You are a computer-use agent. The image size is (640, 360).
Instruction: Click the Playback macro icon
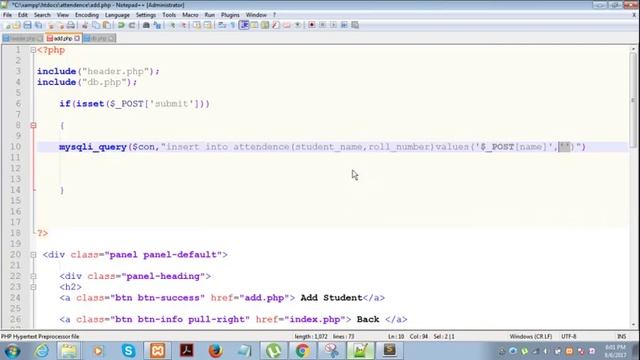tap(333, 25)
